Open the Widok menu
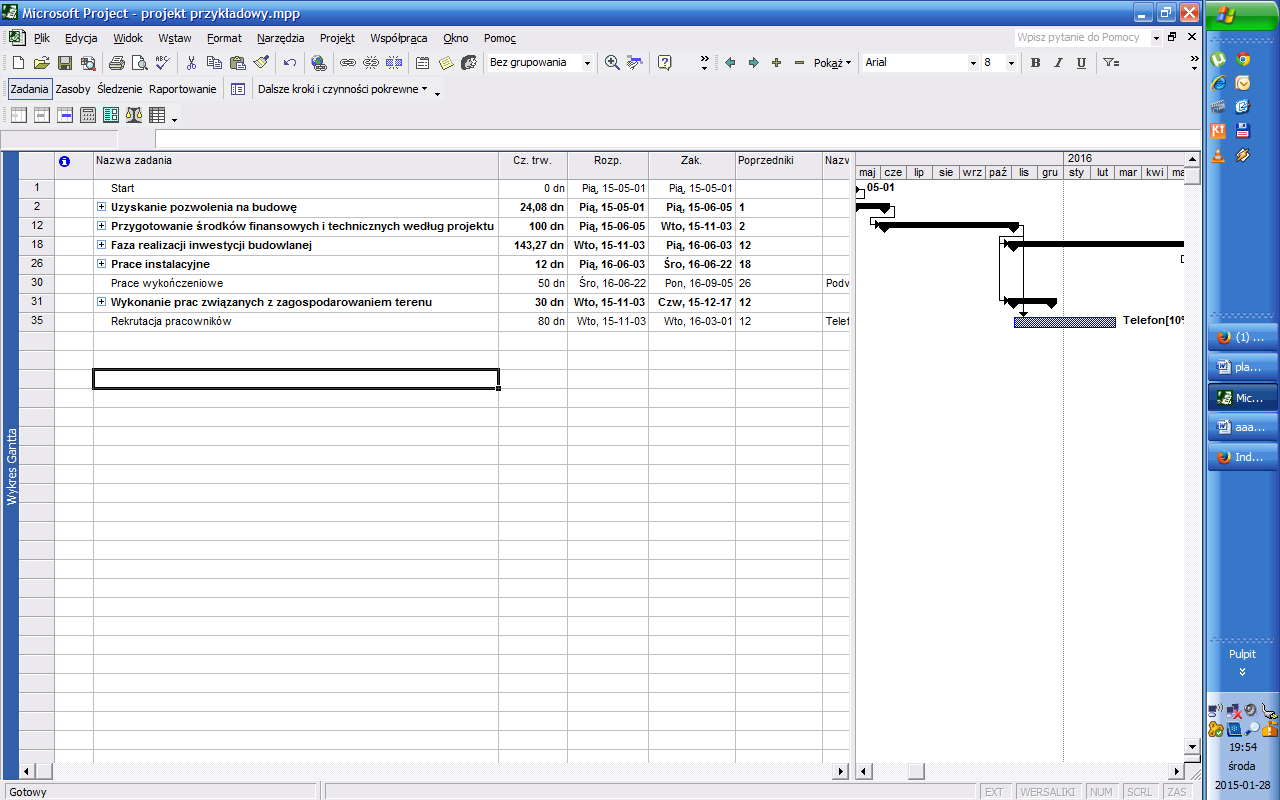 [x=128, y=38]
